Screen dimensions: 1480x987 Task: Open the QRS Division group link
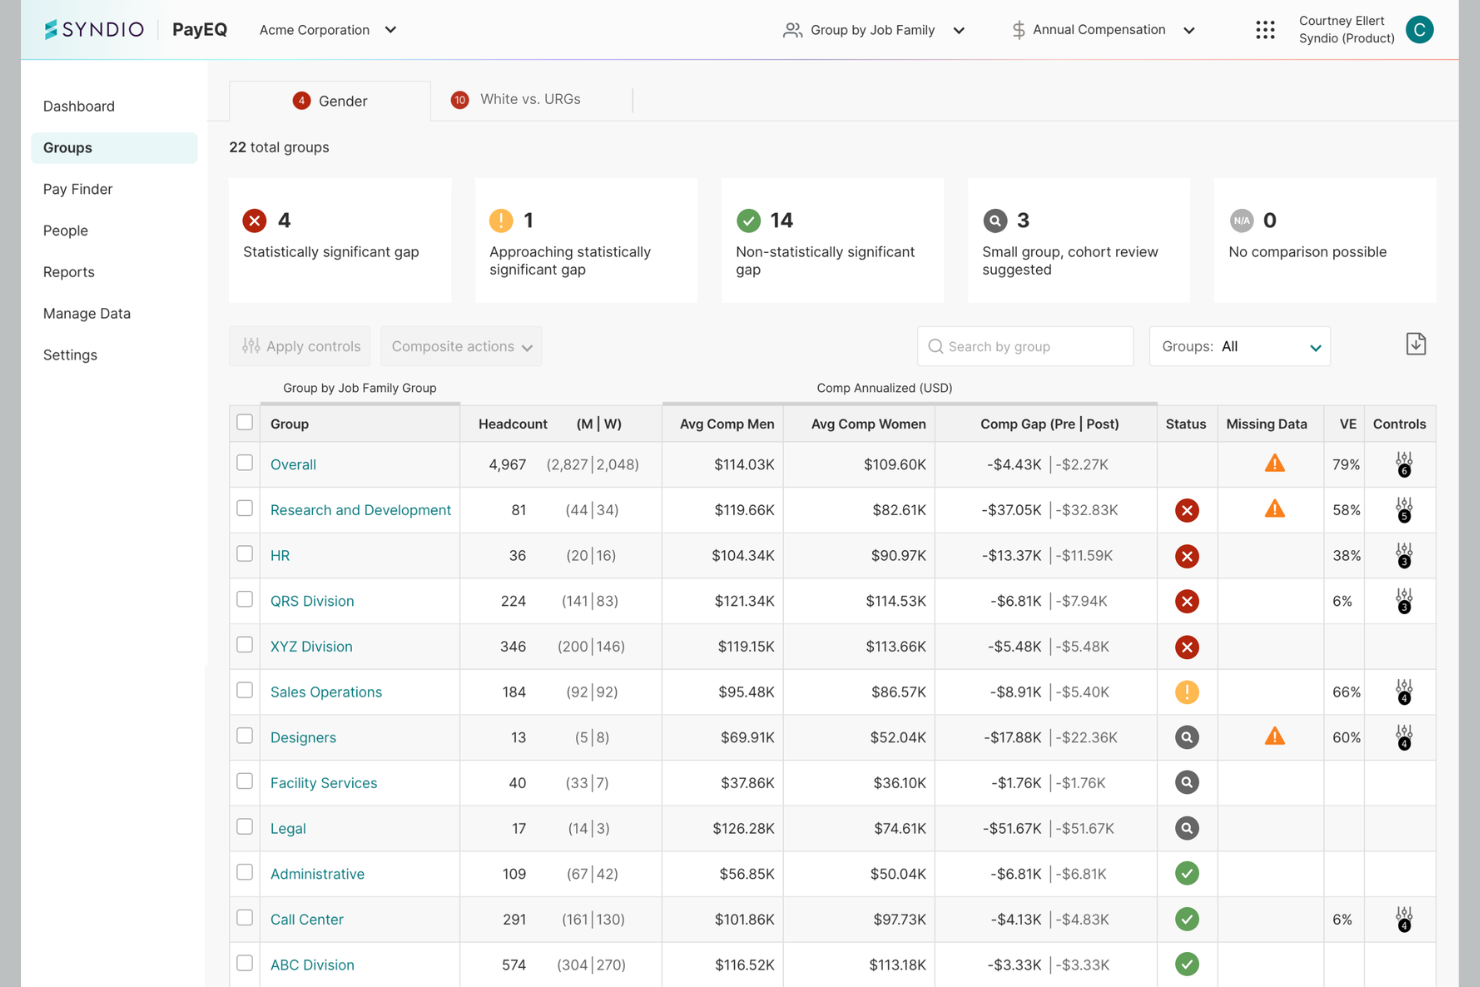point(312,601)
